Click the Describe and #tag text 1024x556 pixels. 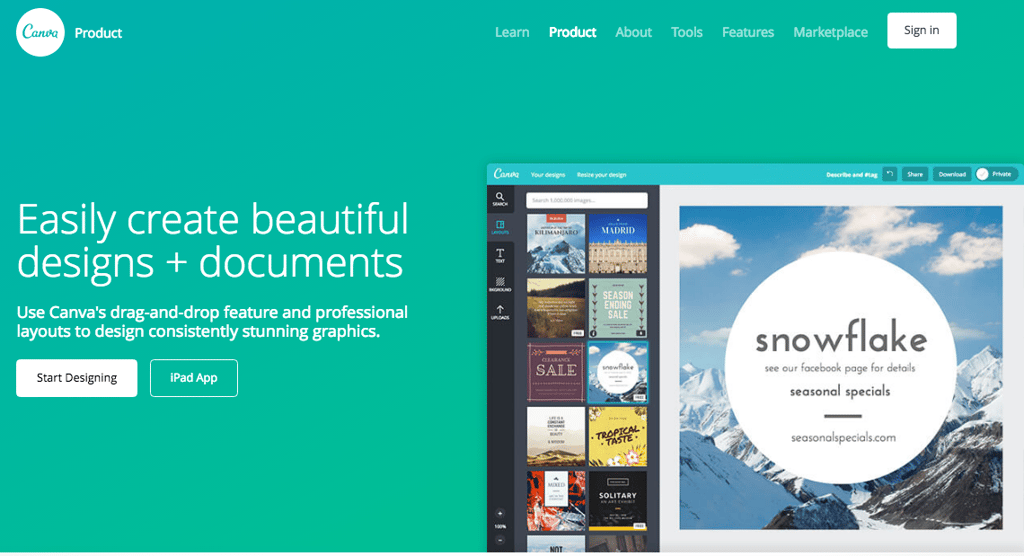click(852, 174)
